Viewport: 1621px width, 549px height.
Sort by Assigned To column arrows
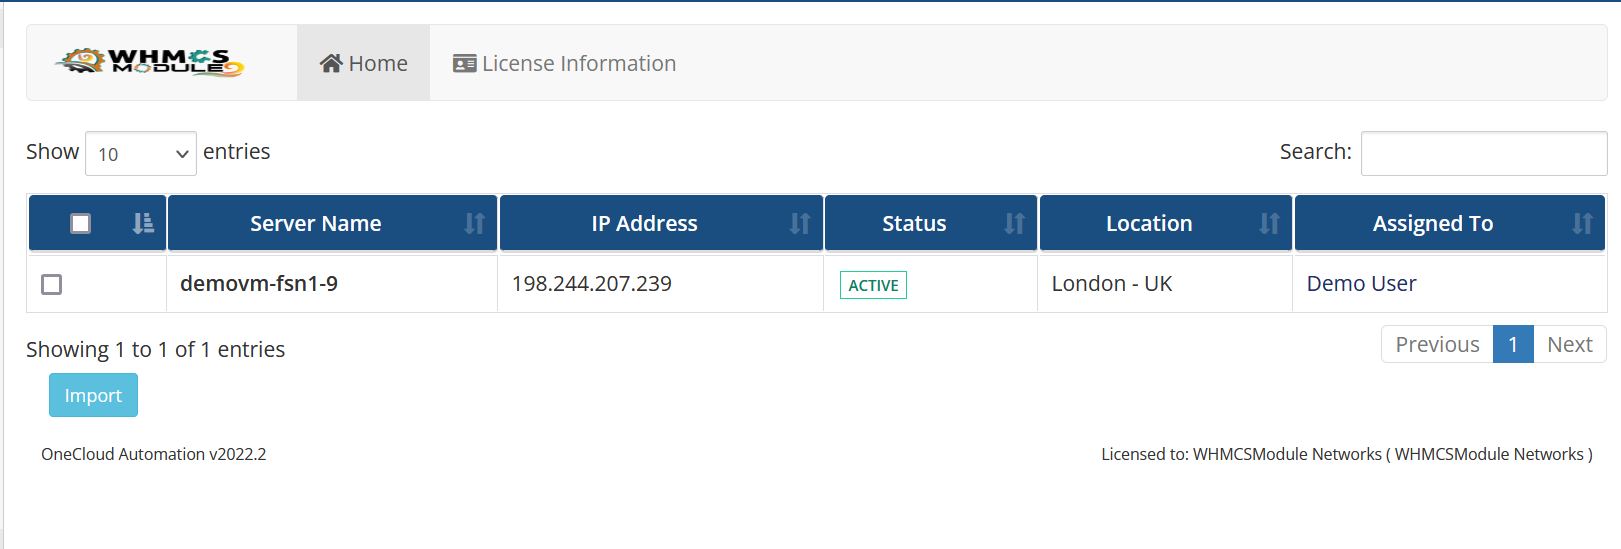(x=1582, y=223)
